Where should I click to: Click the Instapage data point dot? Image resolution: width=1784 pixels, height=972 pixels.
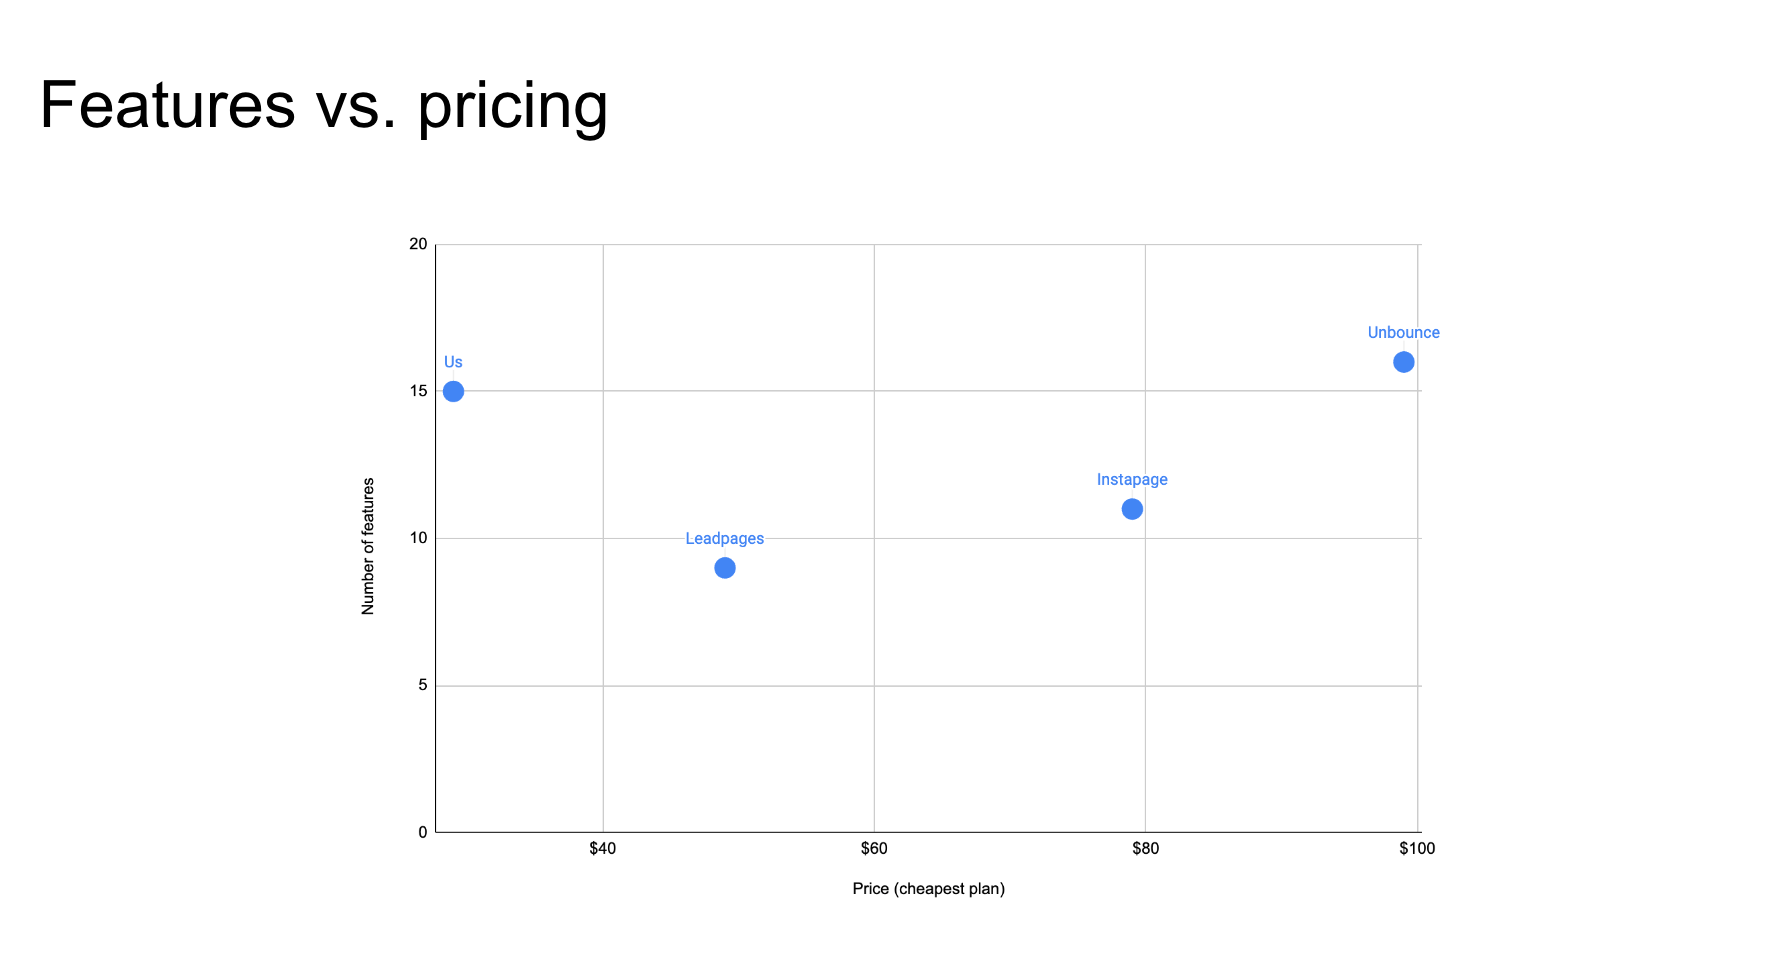1132,509
